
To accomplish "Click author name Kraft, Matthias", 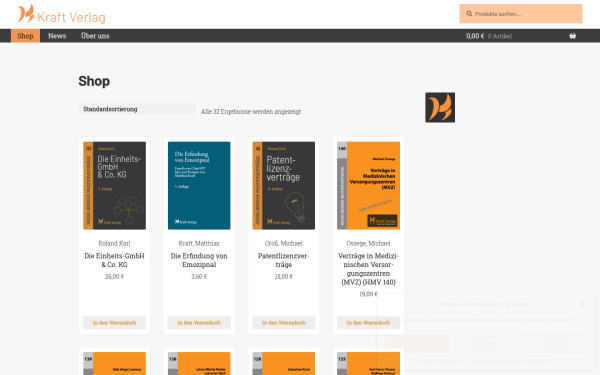I will [x=199, y=243].
